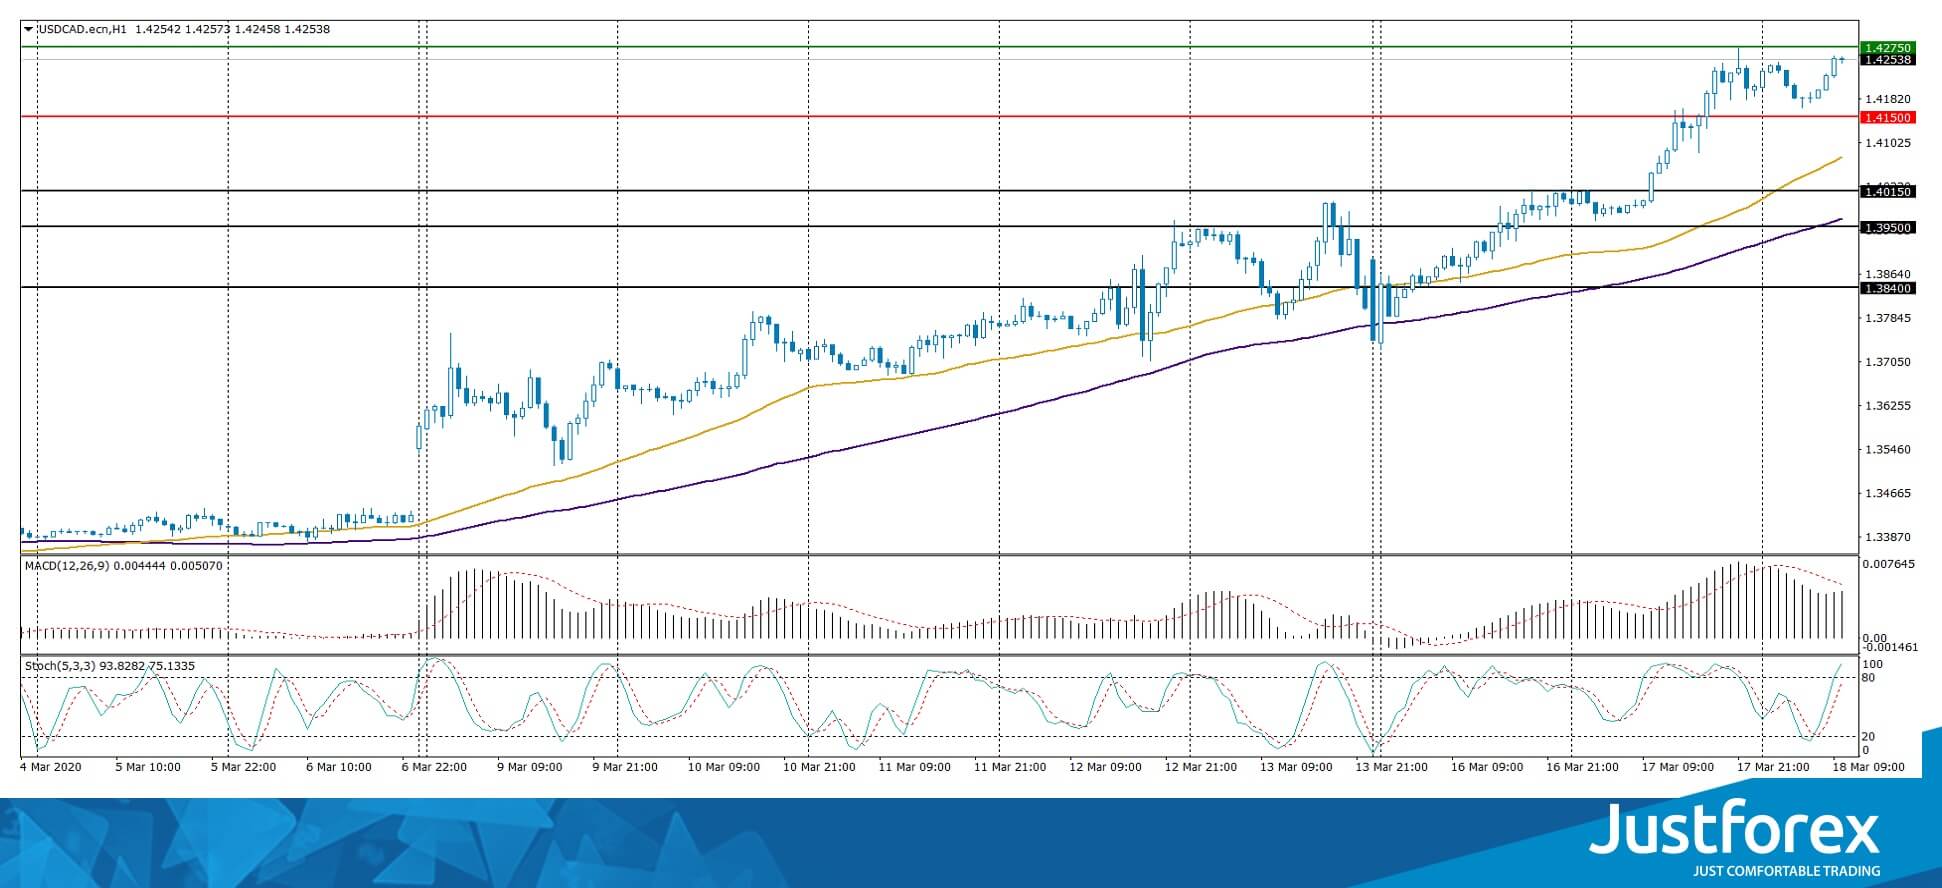Image resolution: width=1942 pixels, height=888 pixels.
Task: Click the 5 Mar 22:00 time label
Action: [x=243, y=768]
